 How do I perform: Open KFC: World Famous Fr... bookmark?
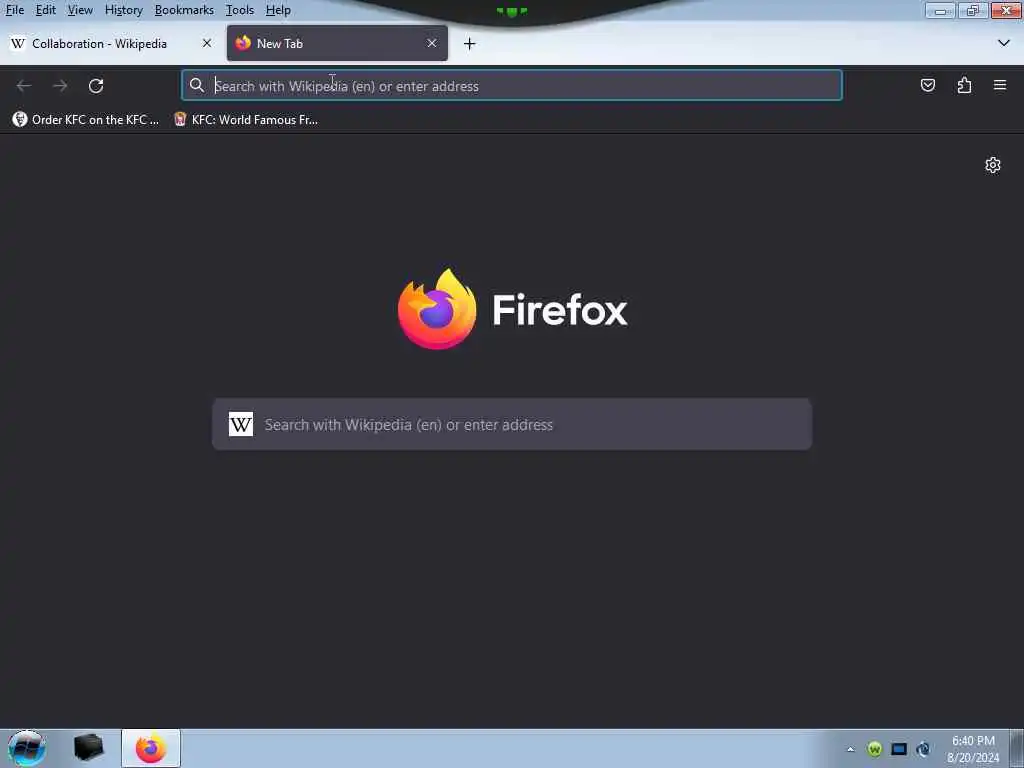coord(246,120)
